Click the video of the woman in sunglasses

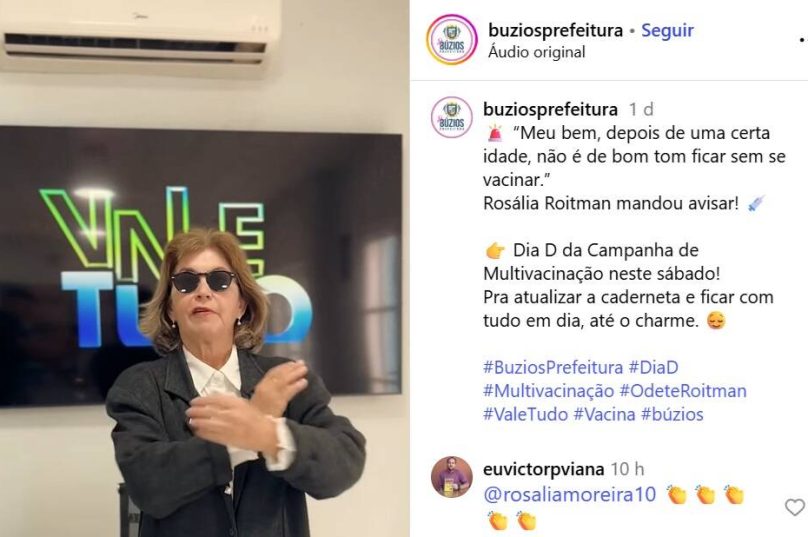205,268
